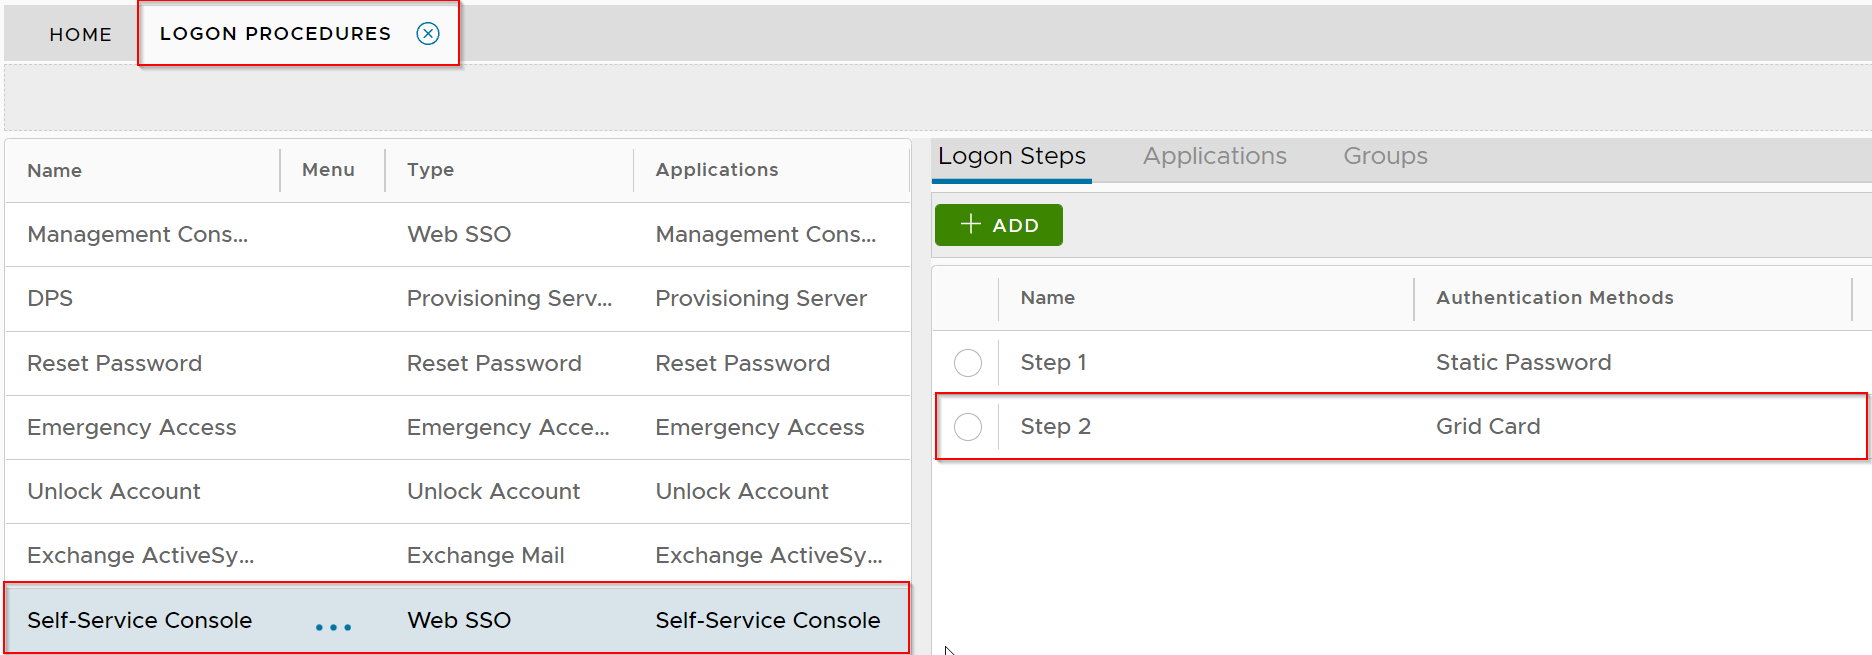The image size is (1872, 655).
Task: Click the Grid Card authentication method
Action: tap(1487, 427)
